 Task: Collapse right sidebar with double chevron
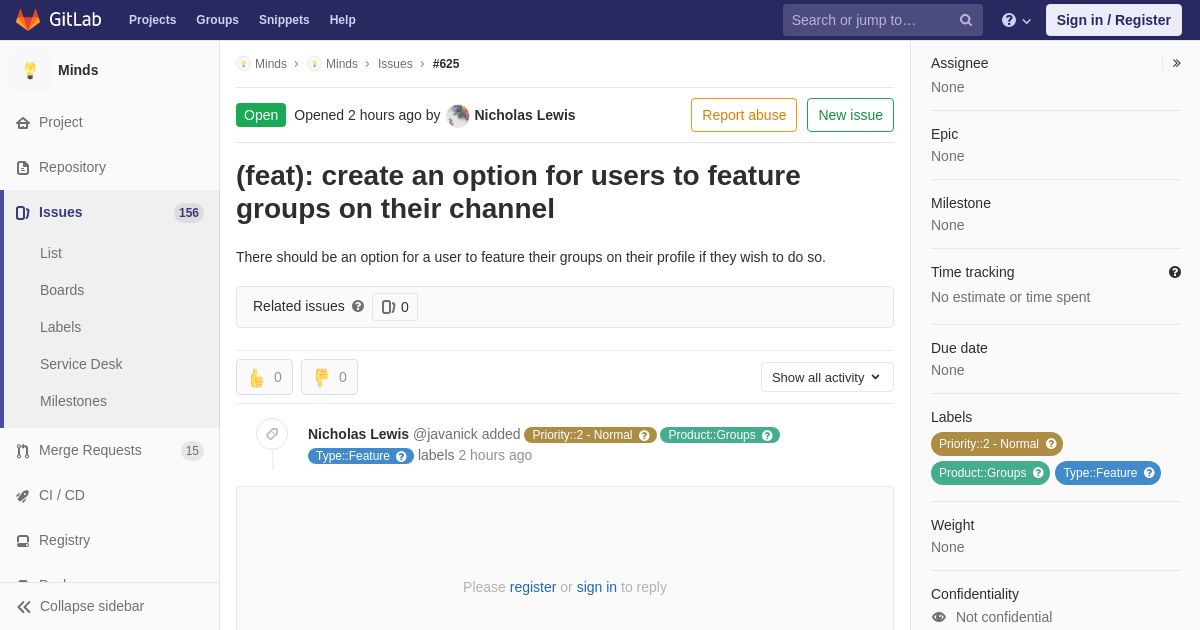[x=1176, y=63]
